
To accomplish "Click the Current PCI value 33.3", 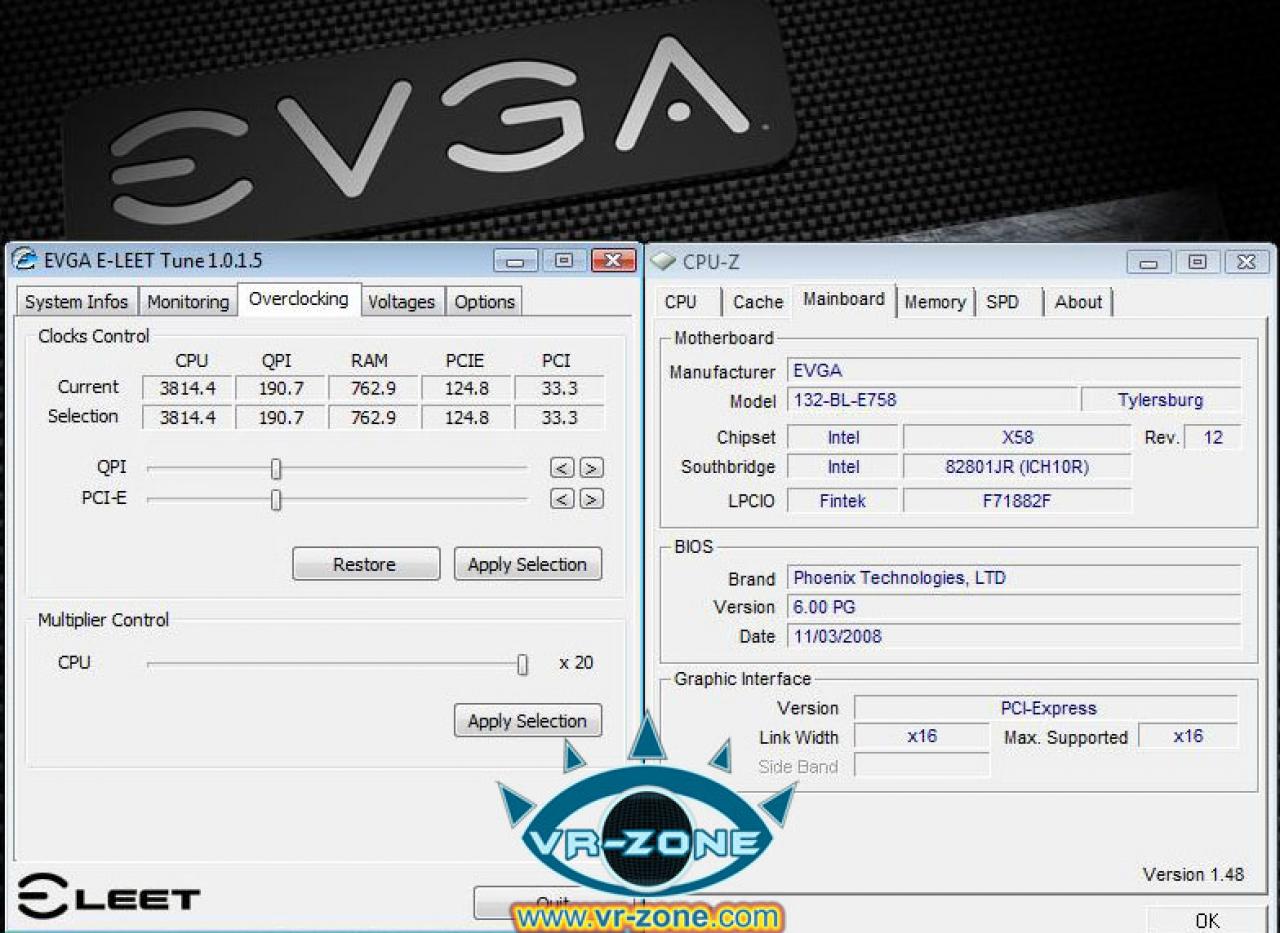I will 559,388.
